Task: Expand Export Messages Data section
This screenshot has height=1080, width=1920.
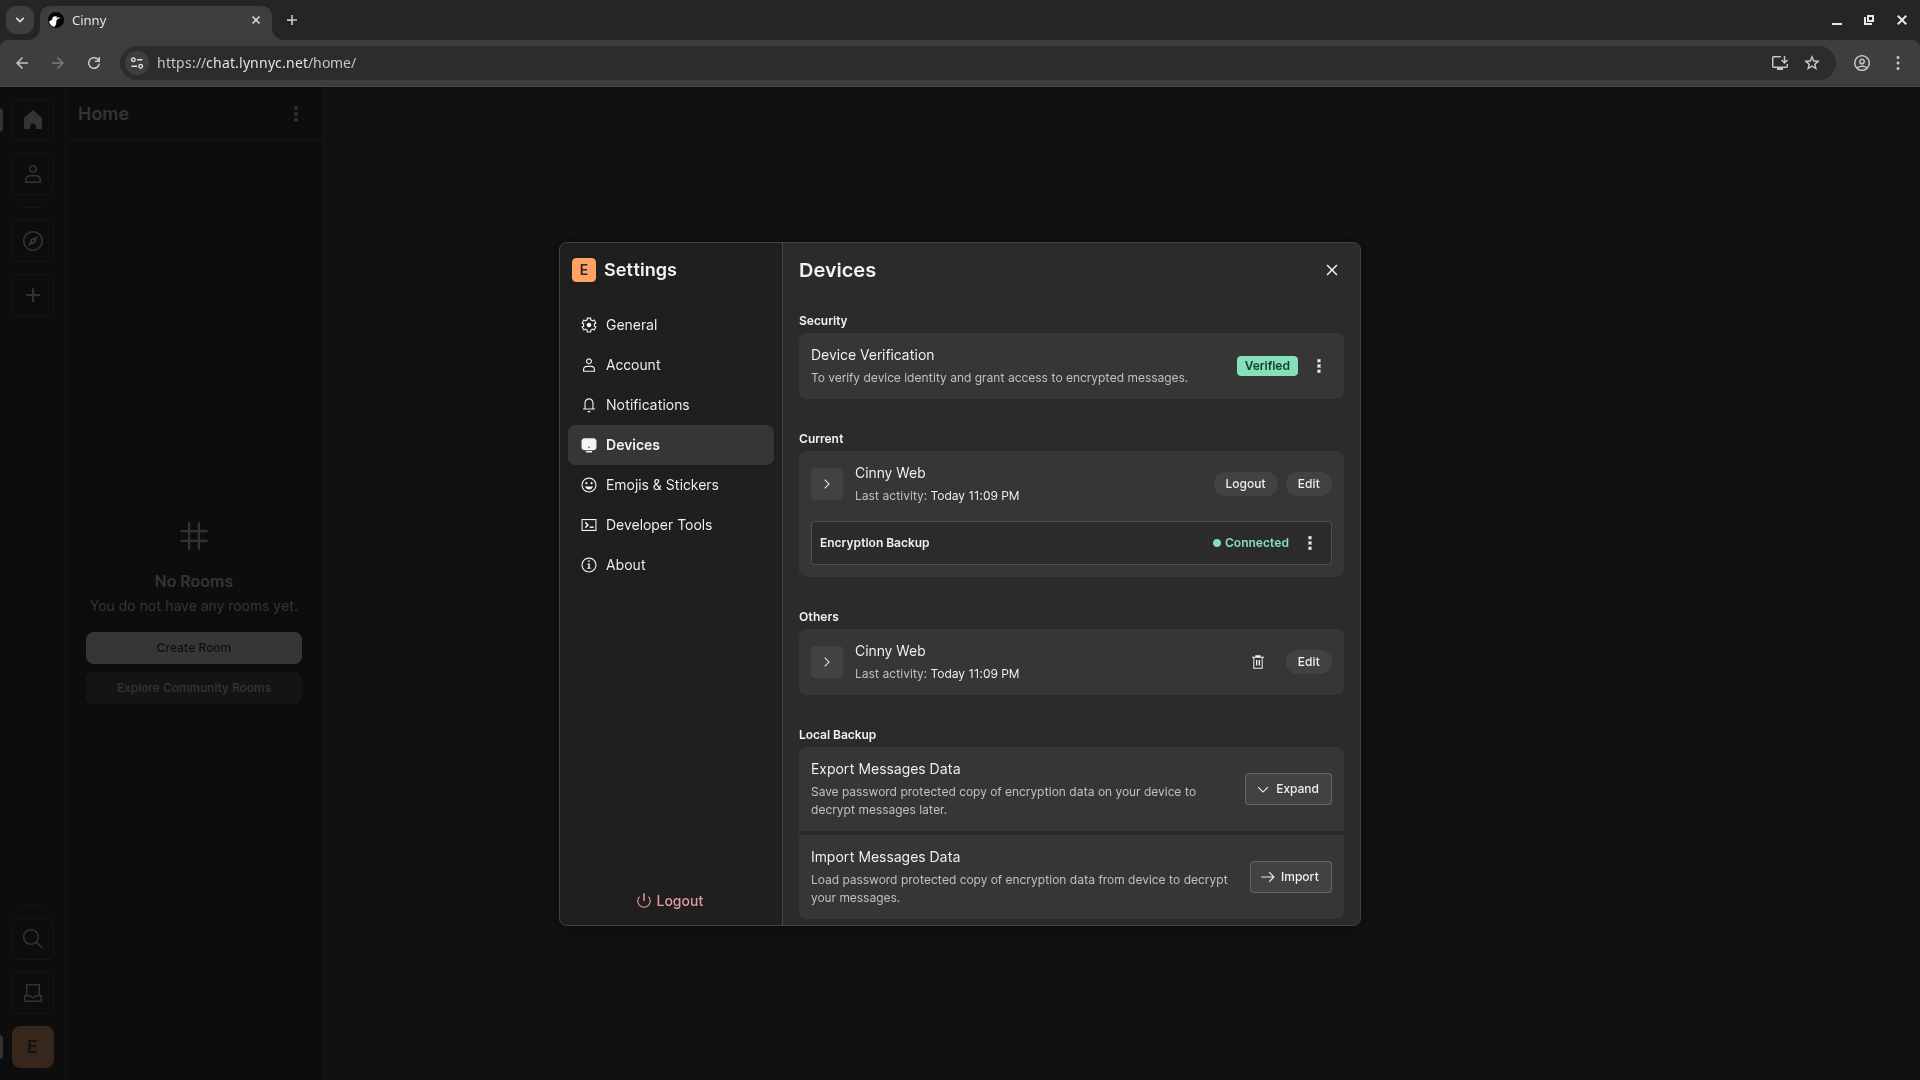Action: 1288,789
